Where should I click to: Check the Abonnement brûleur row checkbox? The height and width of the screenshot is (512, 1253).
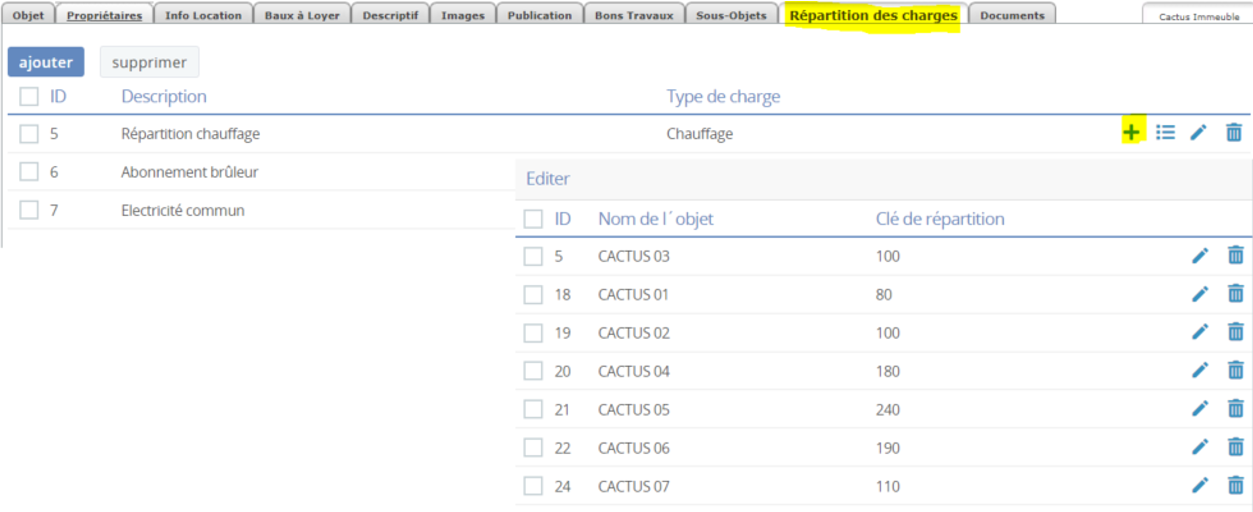tap(29, 172)
